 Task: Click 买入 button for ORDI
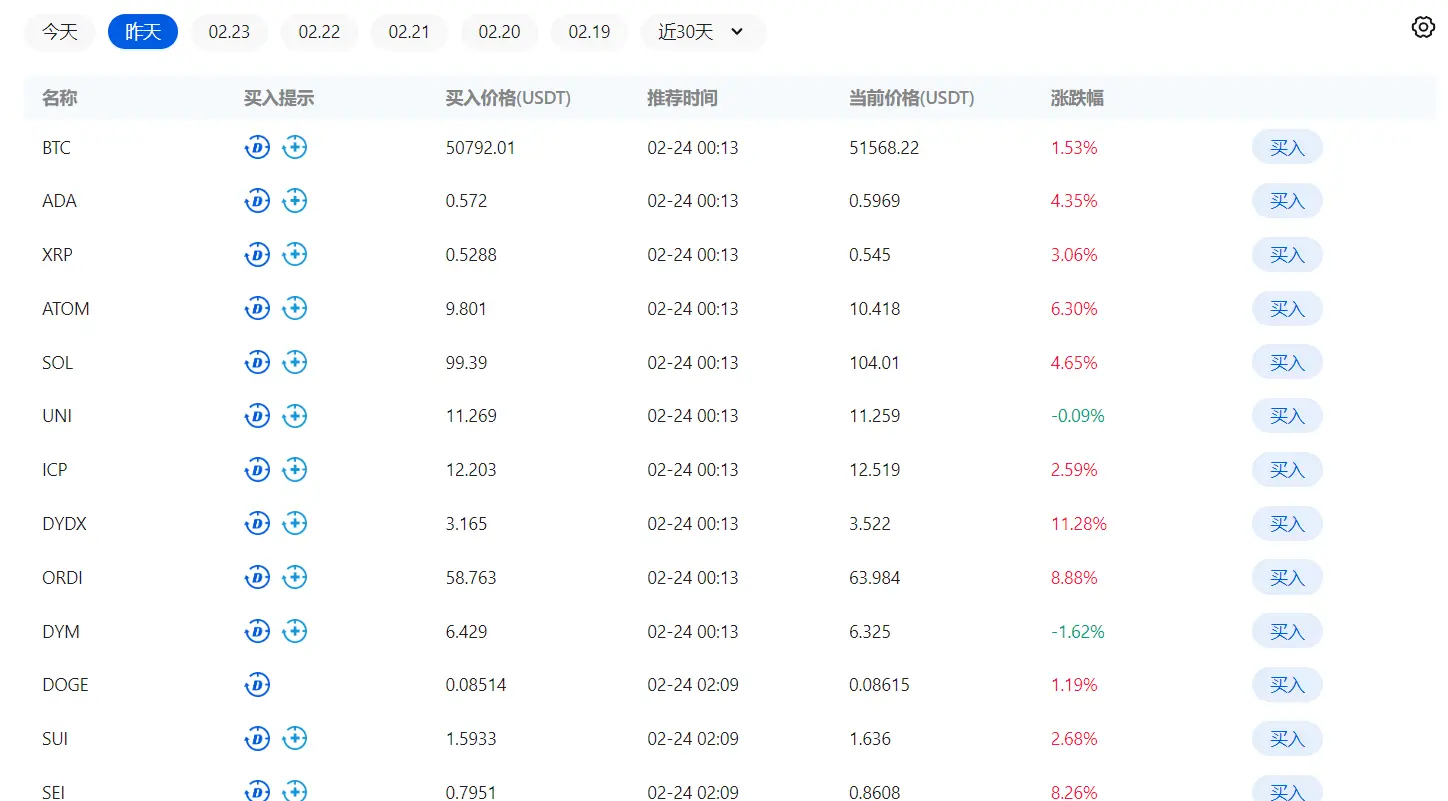(x=1287, y=577)
